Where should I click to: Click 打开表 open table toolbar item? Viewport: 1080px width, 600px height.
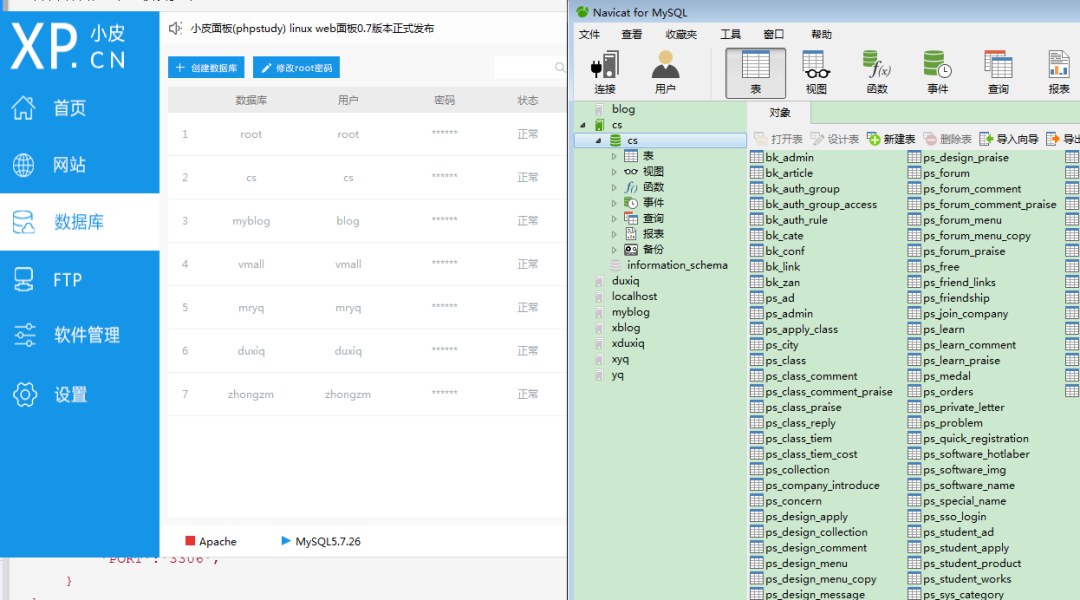coord(778,139)
